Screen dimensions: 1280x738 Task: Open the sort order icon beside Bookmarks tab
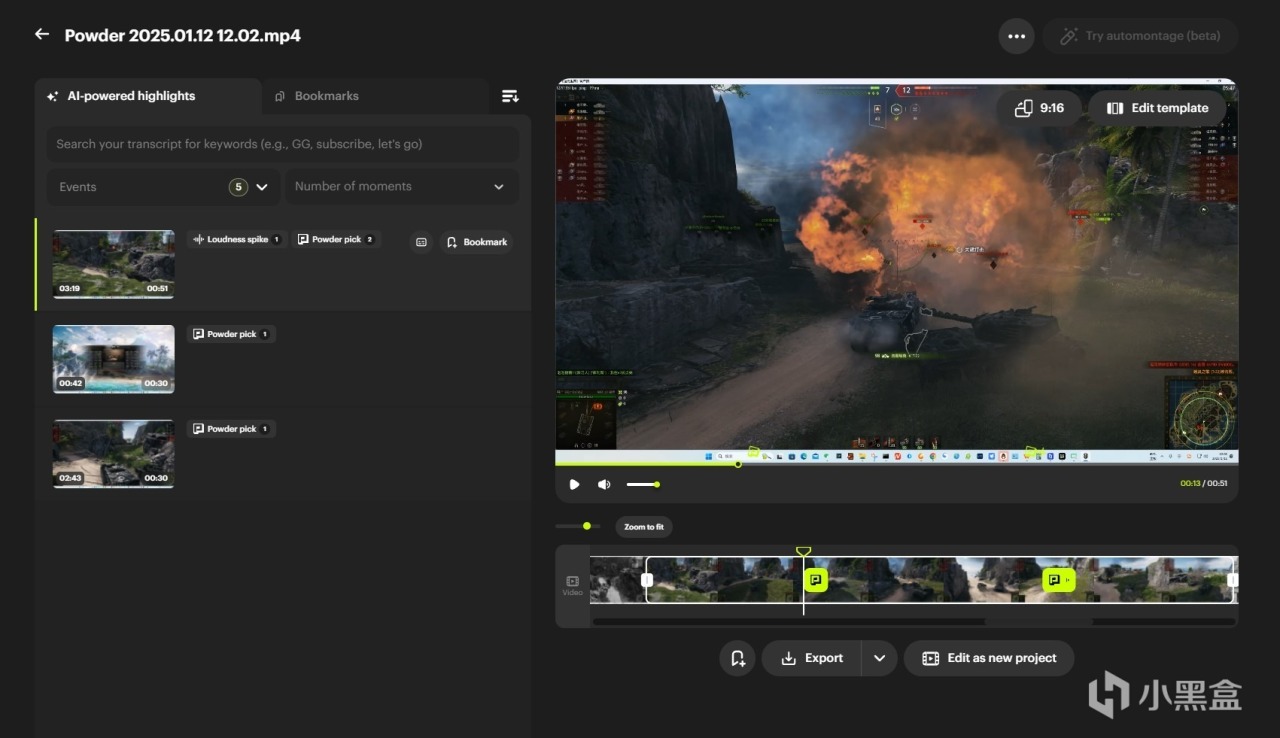click(x=510, y=96)
